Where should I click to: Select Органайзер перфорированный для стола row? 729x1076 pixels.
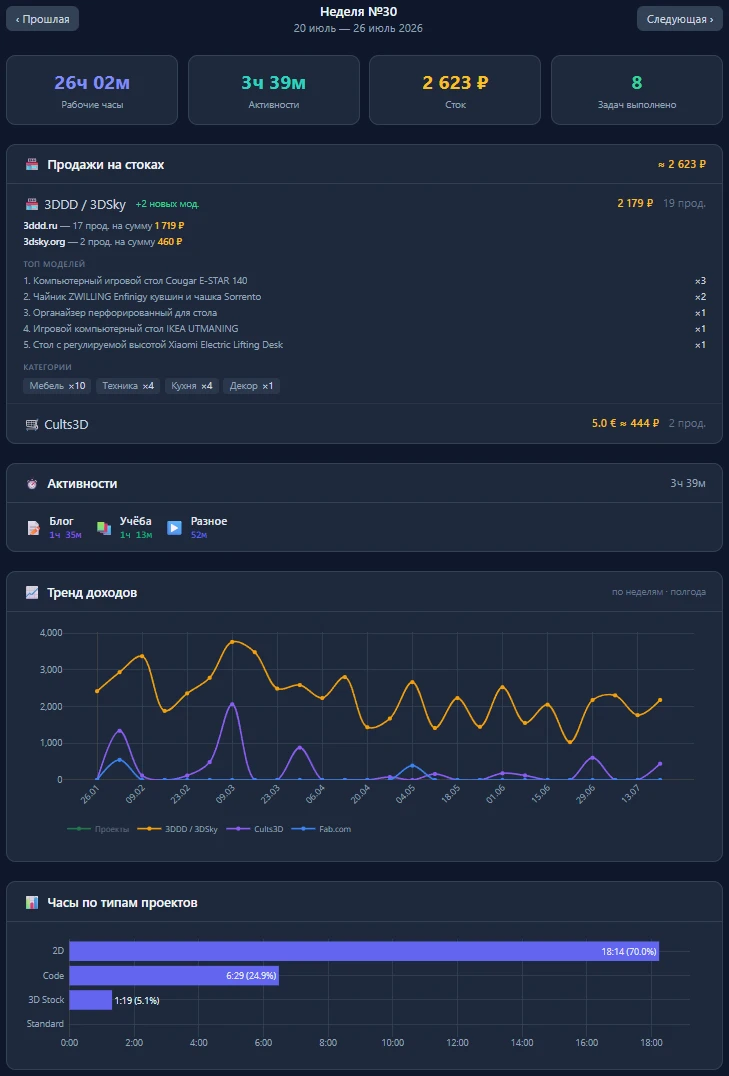(x=364, y=312)
